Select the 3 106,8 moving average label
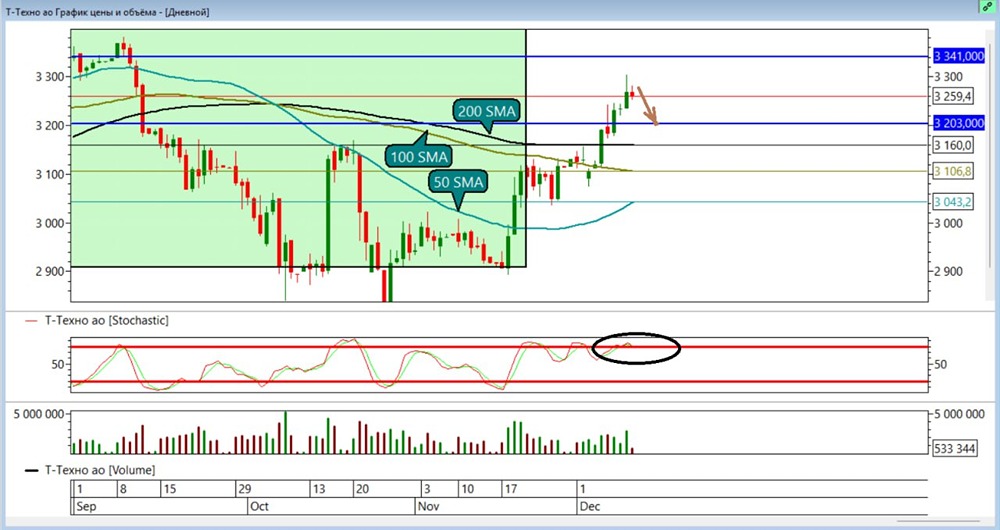Image resolution: width=1000 pixels, height=530 pixels. point(953,171)
